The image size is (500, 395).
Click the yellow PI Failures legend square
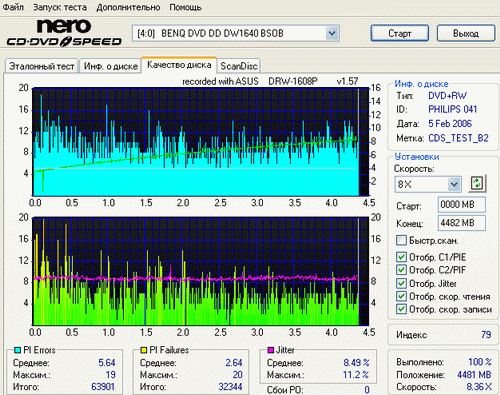(144, 350)
